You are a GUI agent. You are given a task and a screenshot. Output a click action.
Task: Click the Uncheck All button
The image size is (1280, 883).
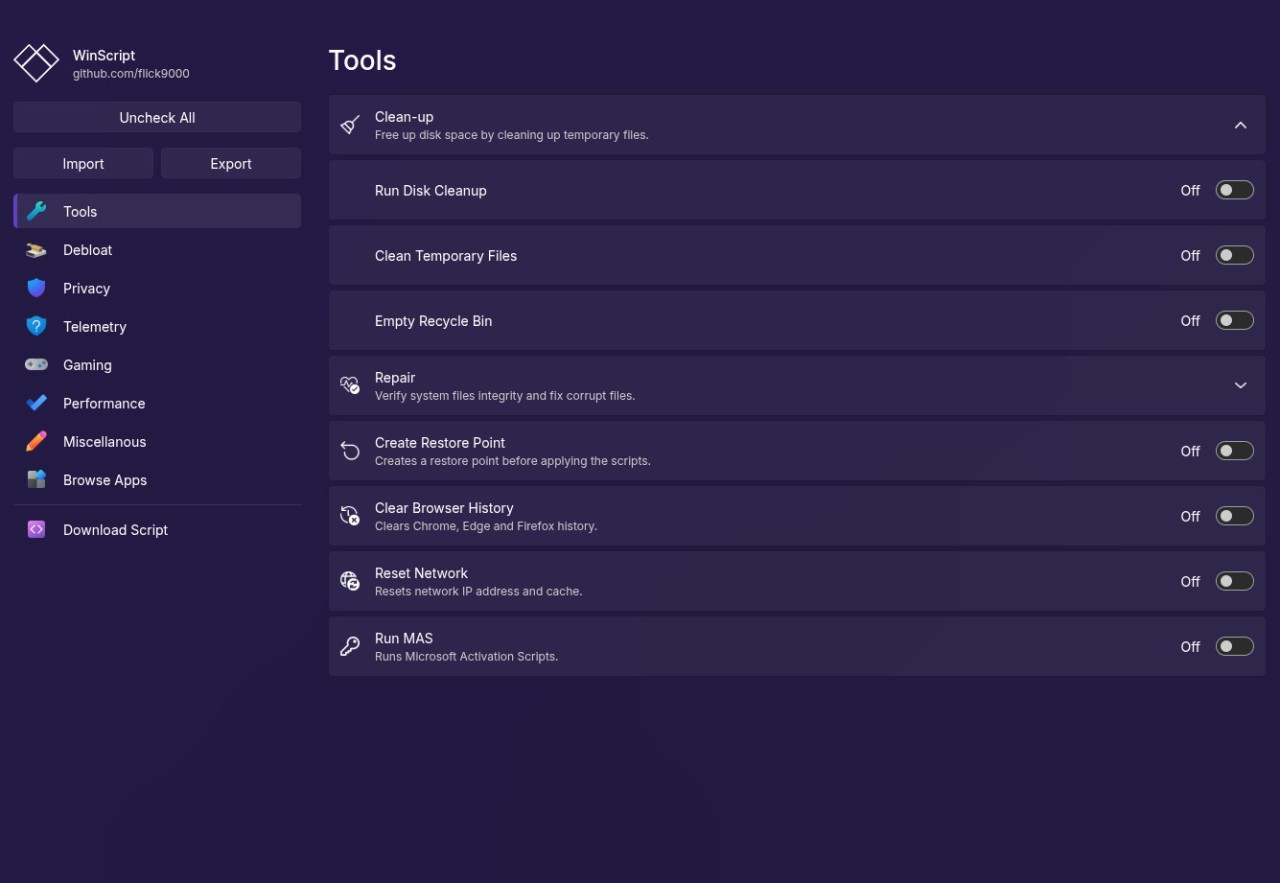coord(156,117)
